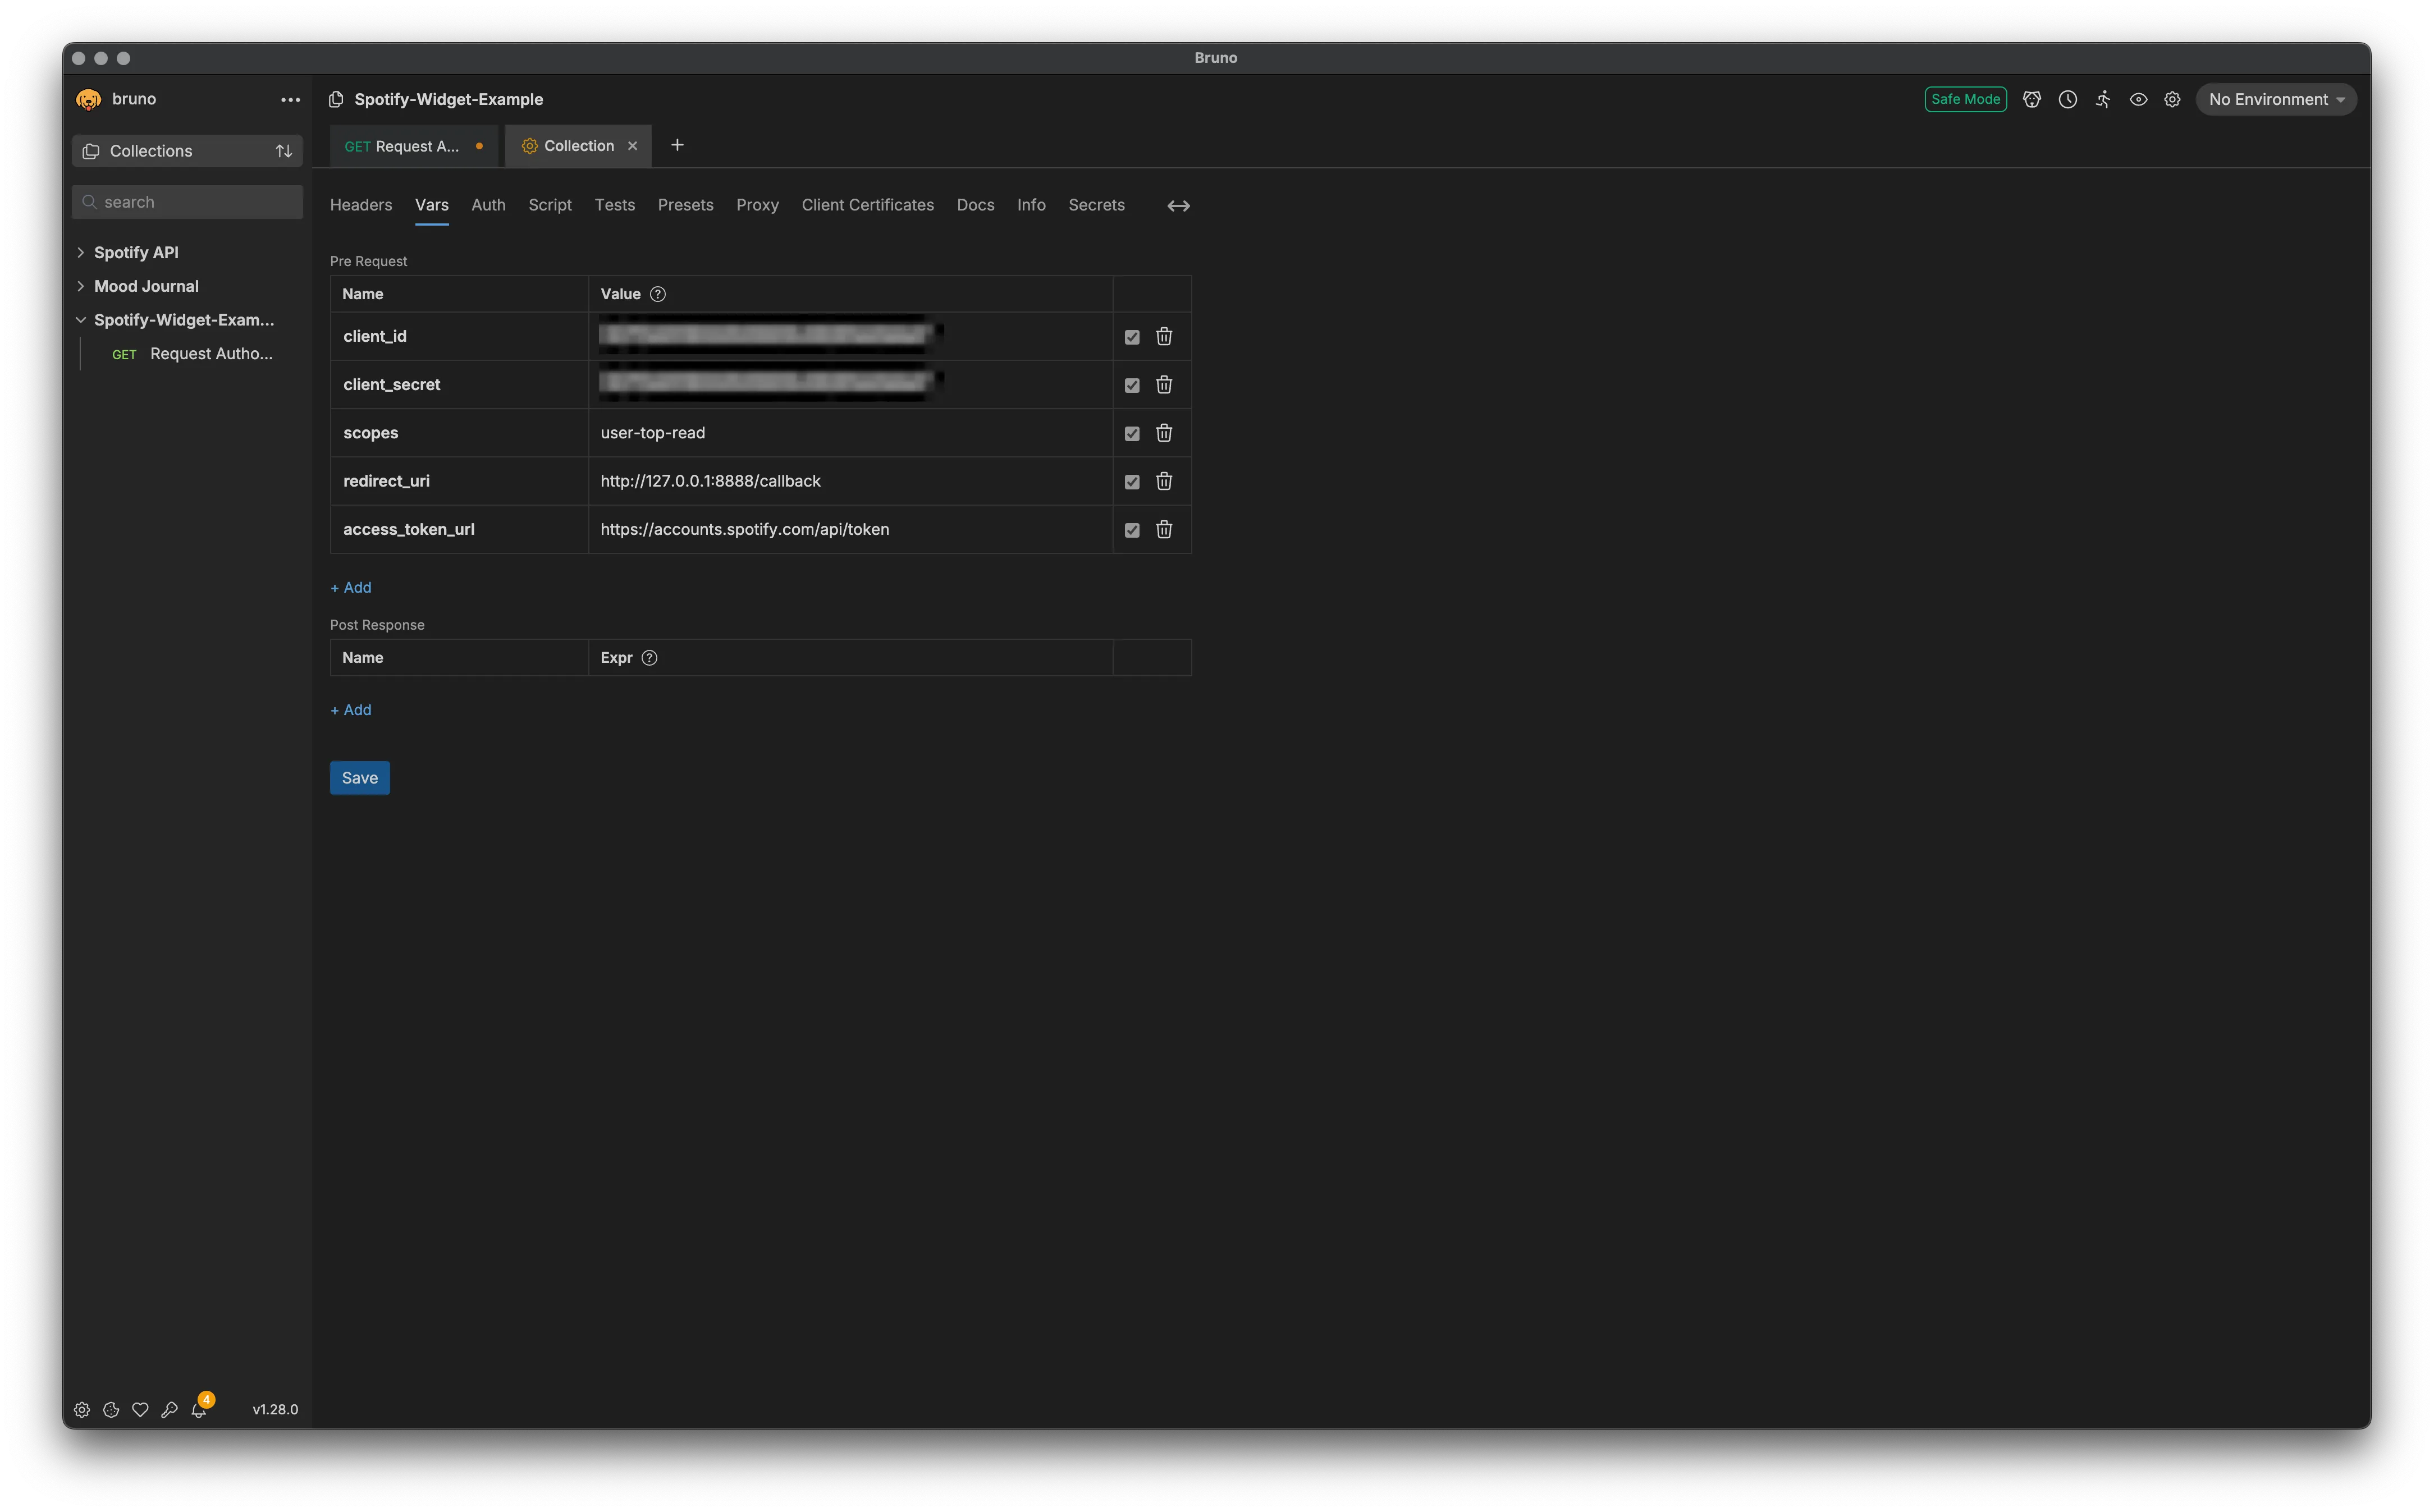Click the cookie icon in the bottom toolbar

[x=111, y=1410]
